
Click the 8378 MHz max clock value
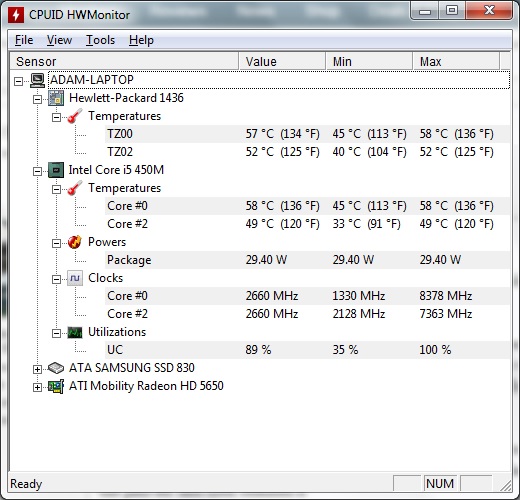[x=446, y=296]
